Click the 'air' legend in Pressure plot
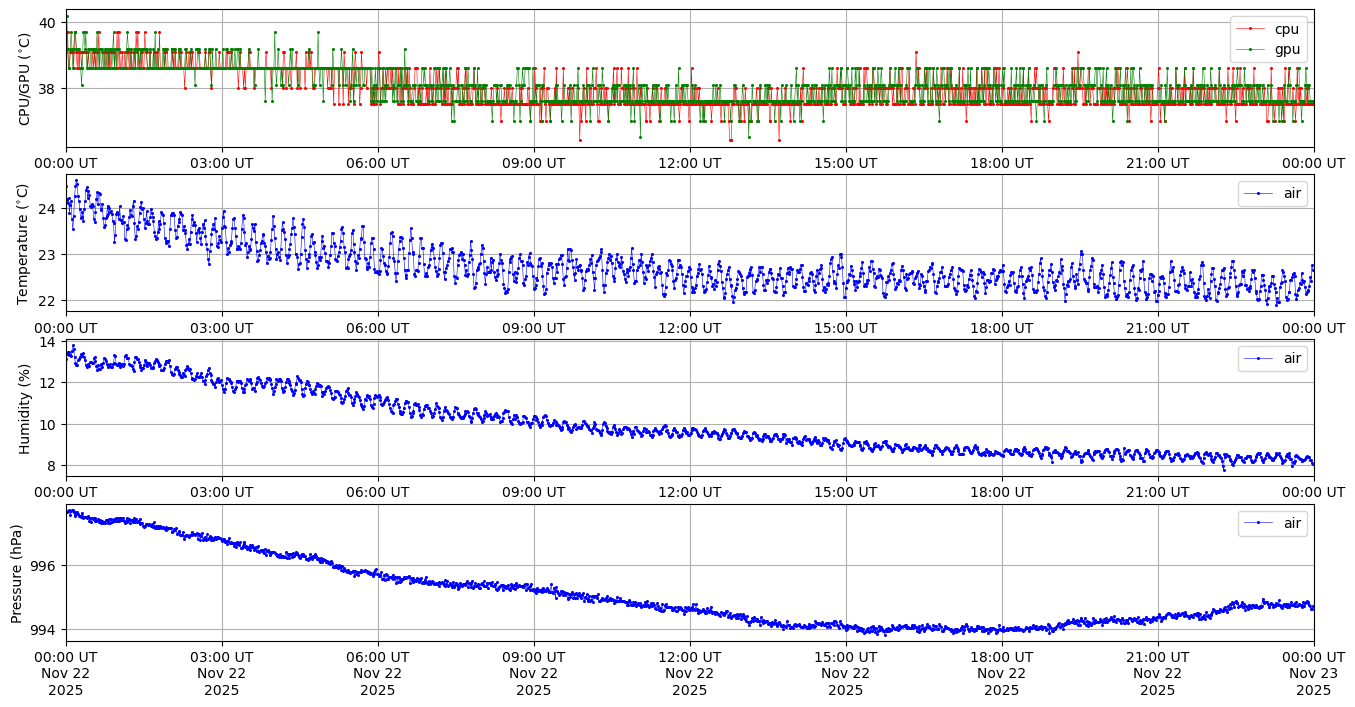 1293,523
